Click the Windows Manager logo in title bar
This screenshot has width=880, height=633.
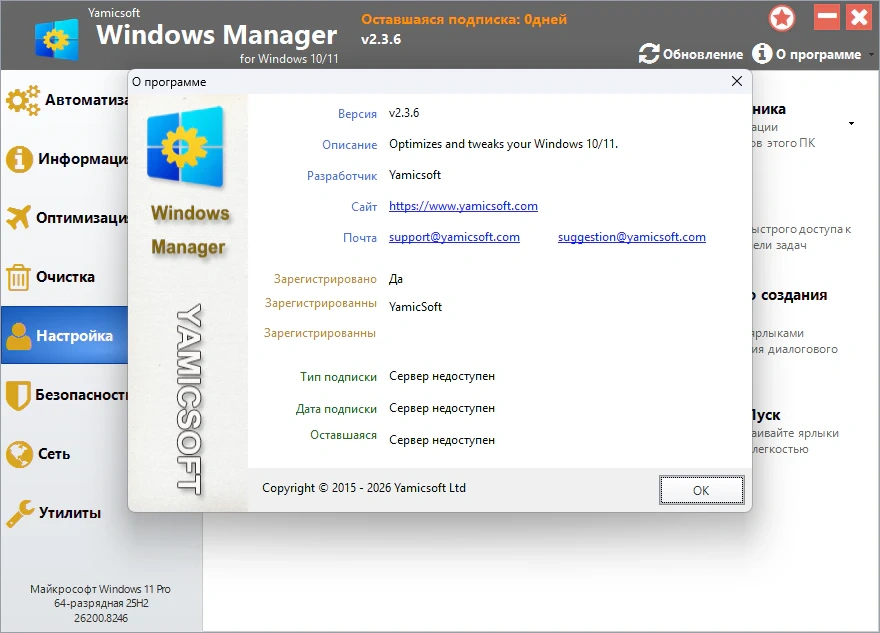tap(57, 39)
